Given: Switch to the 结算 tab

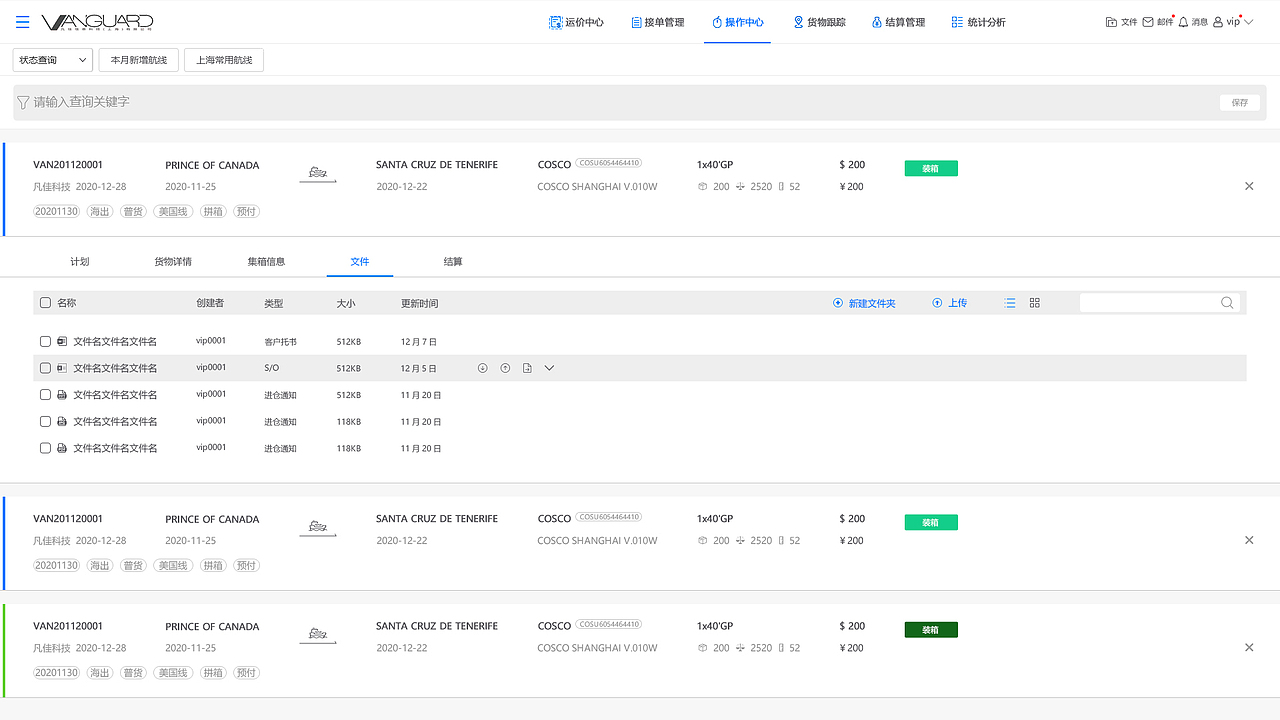Looking at the screenshot, I should 453,262.
